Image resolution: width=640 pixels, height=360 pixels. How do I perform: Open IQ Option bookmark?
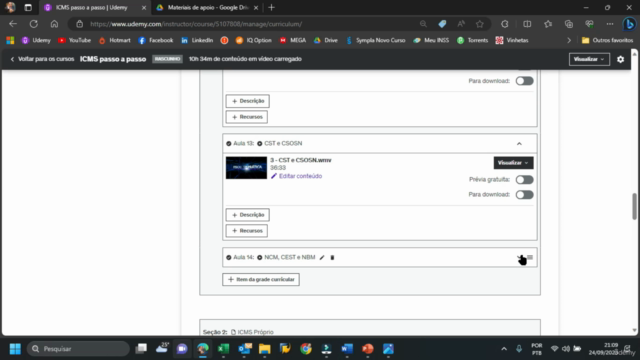[x=253, y=40]
